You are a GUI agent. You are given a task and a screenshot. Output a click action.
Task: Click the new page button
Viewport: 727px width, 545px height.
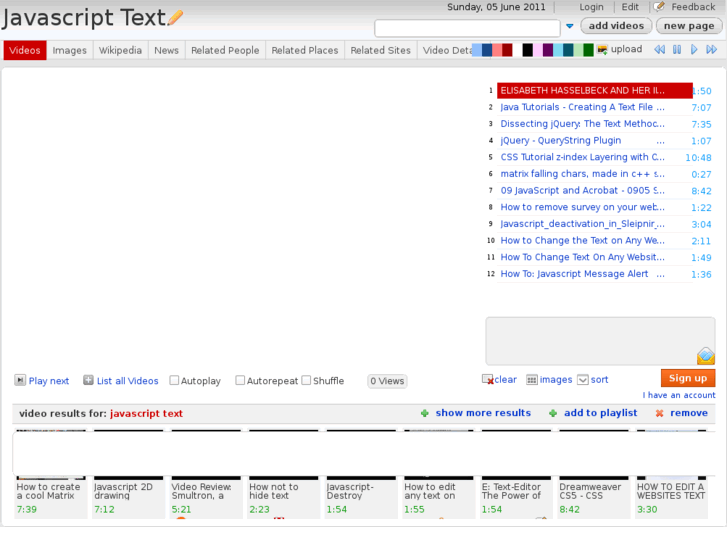click(689, 26)
